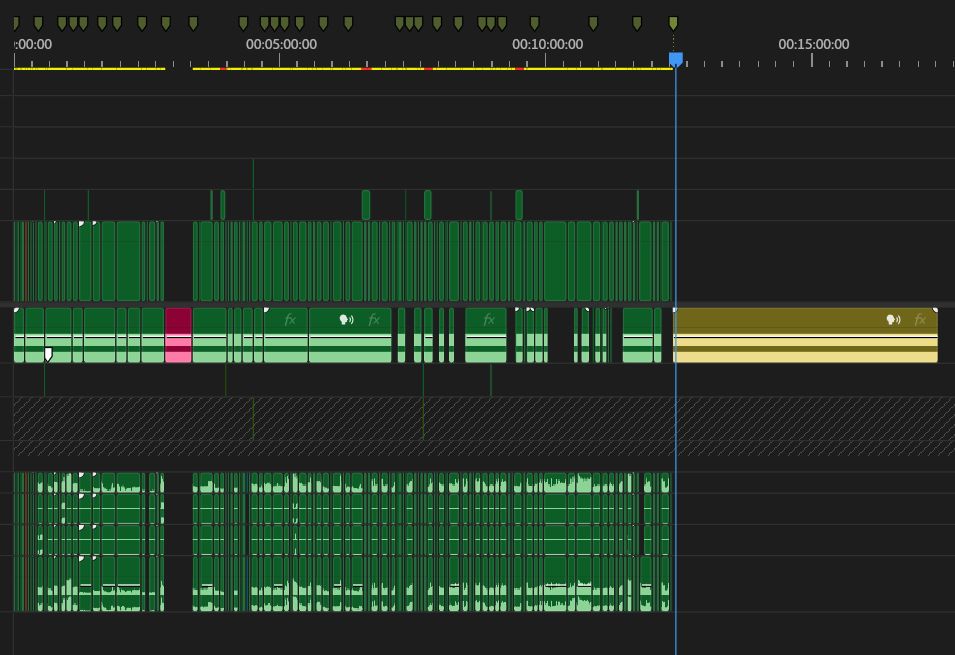Select the long yellow audio clip
The image size is (955, 655).
[x=805, y=335]
